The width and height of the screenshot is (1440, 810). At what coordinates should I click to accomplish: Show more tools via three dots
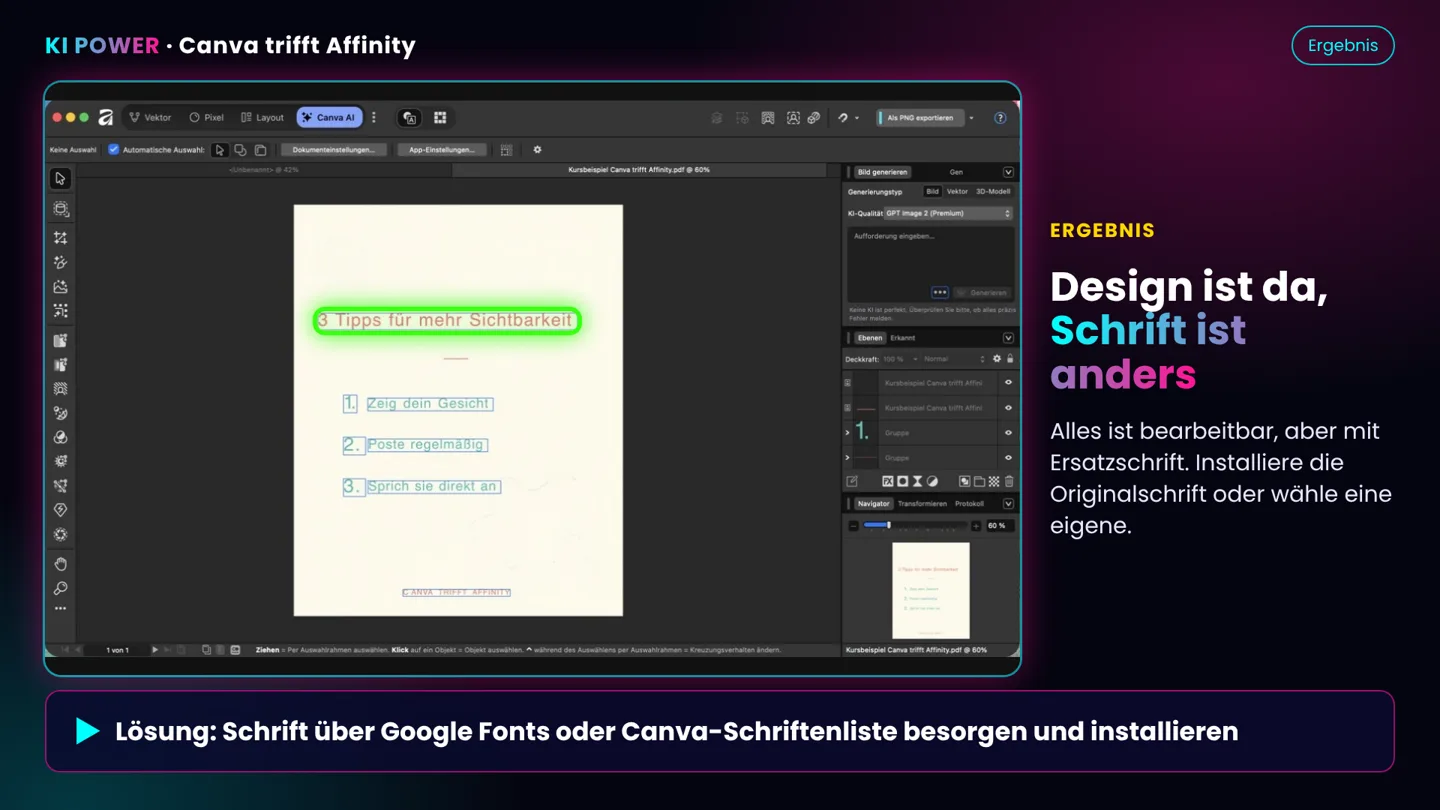(x=60, y=608)
